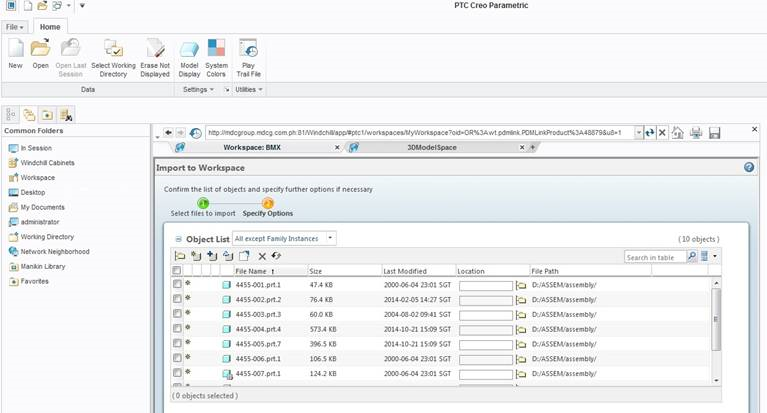Open Import to Workspace help icon
The image size is (767, 413).
click(749, 167)
